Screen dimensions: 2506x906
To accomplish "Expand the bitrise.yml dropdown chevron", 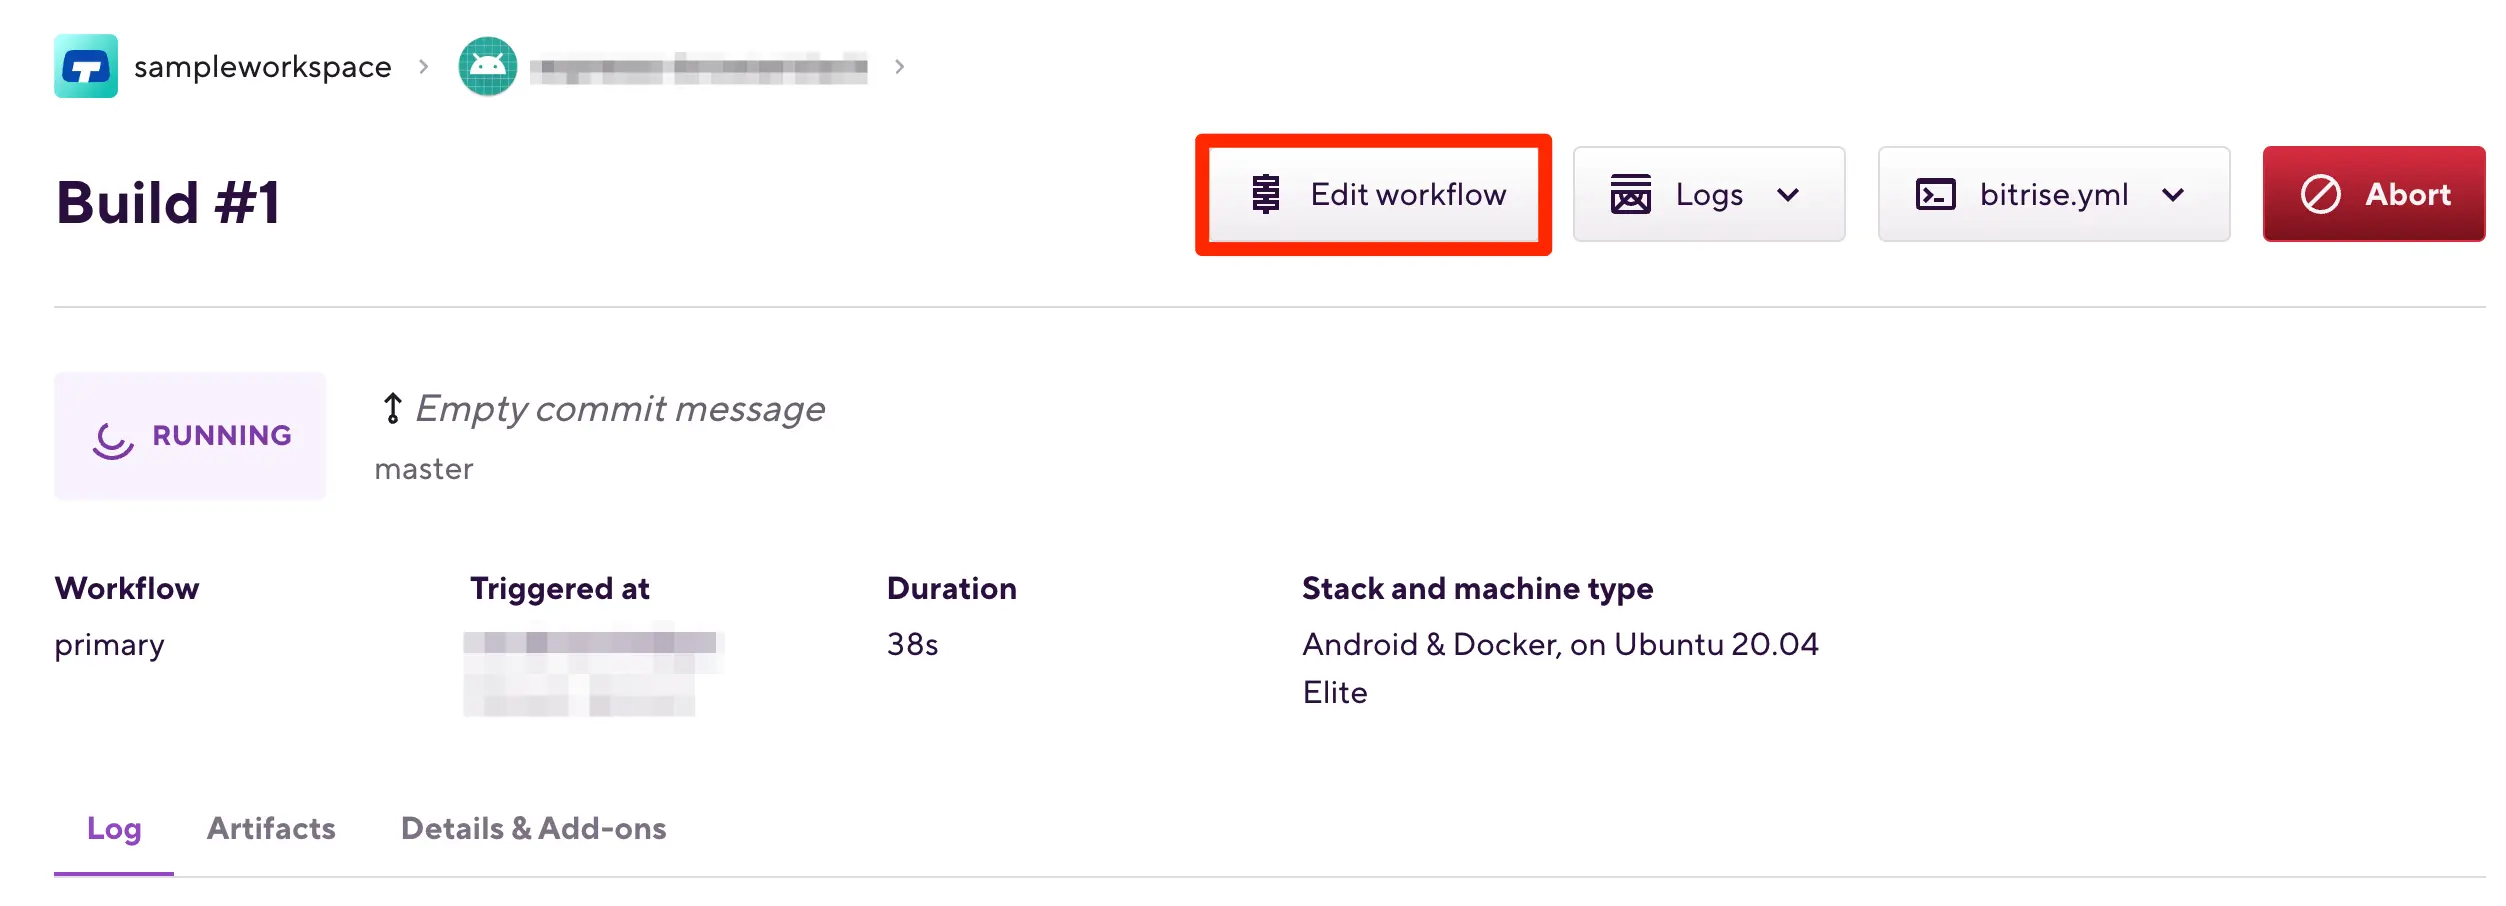I will pyautogui.click(x=2172, y=194).
